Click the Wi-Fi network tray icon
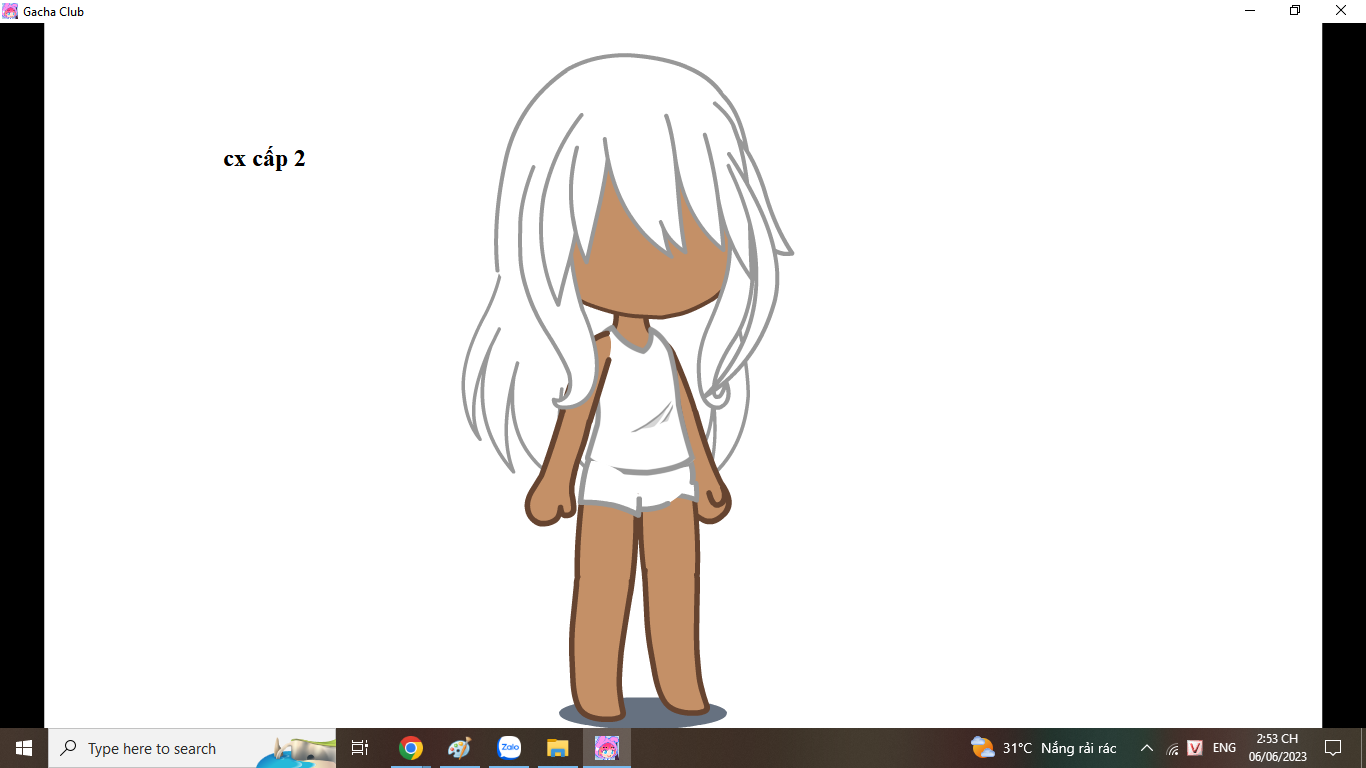The width and height of the screenshot is (1366, 768). (1172, 748)
